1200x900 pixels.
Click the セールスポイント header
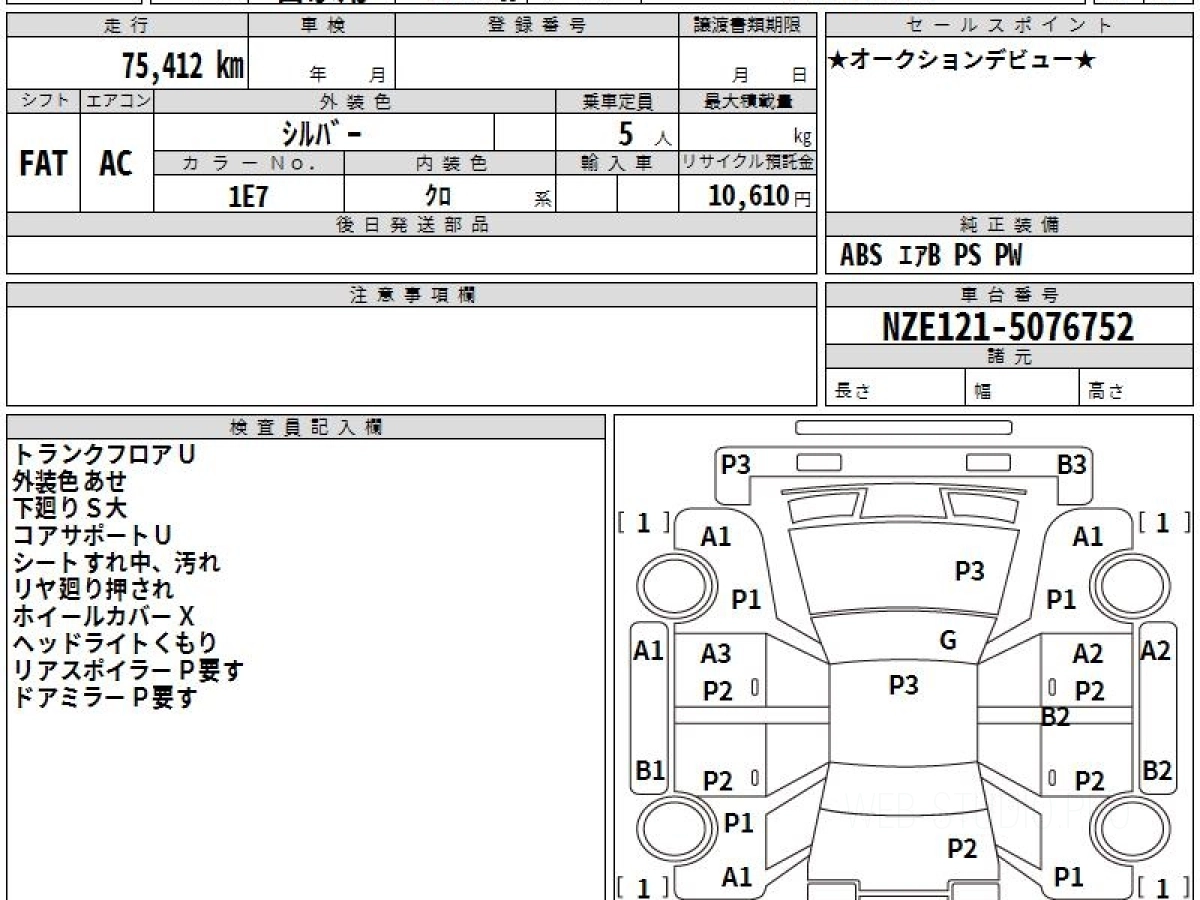(1009, 25)
